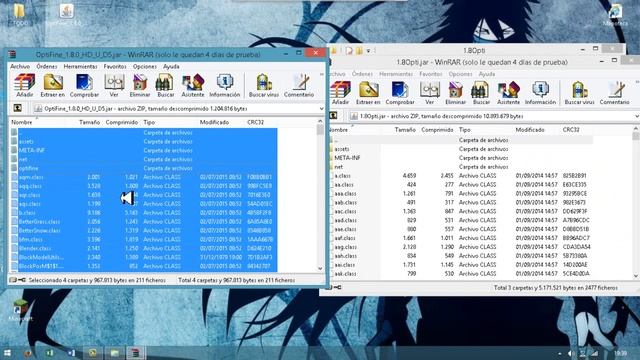640x360 pixels.
Task: Click drive/key status icon in OptiFine window
Action: coord(18,280)
